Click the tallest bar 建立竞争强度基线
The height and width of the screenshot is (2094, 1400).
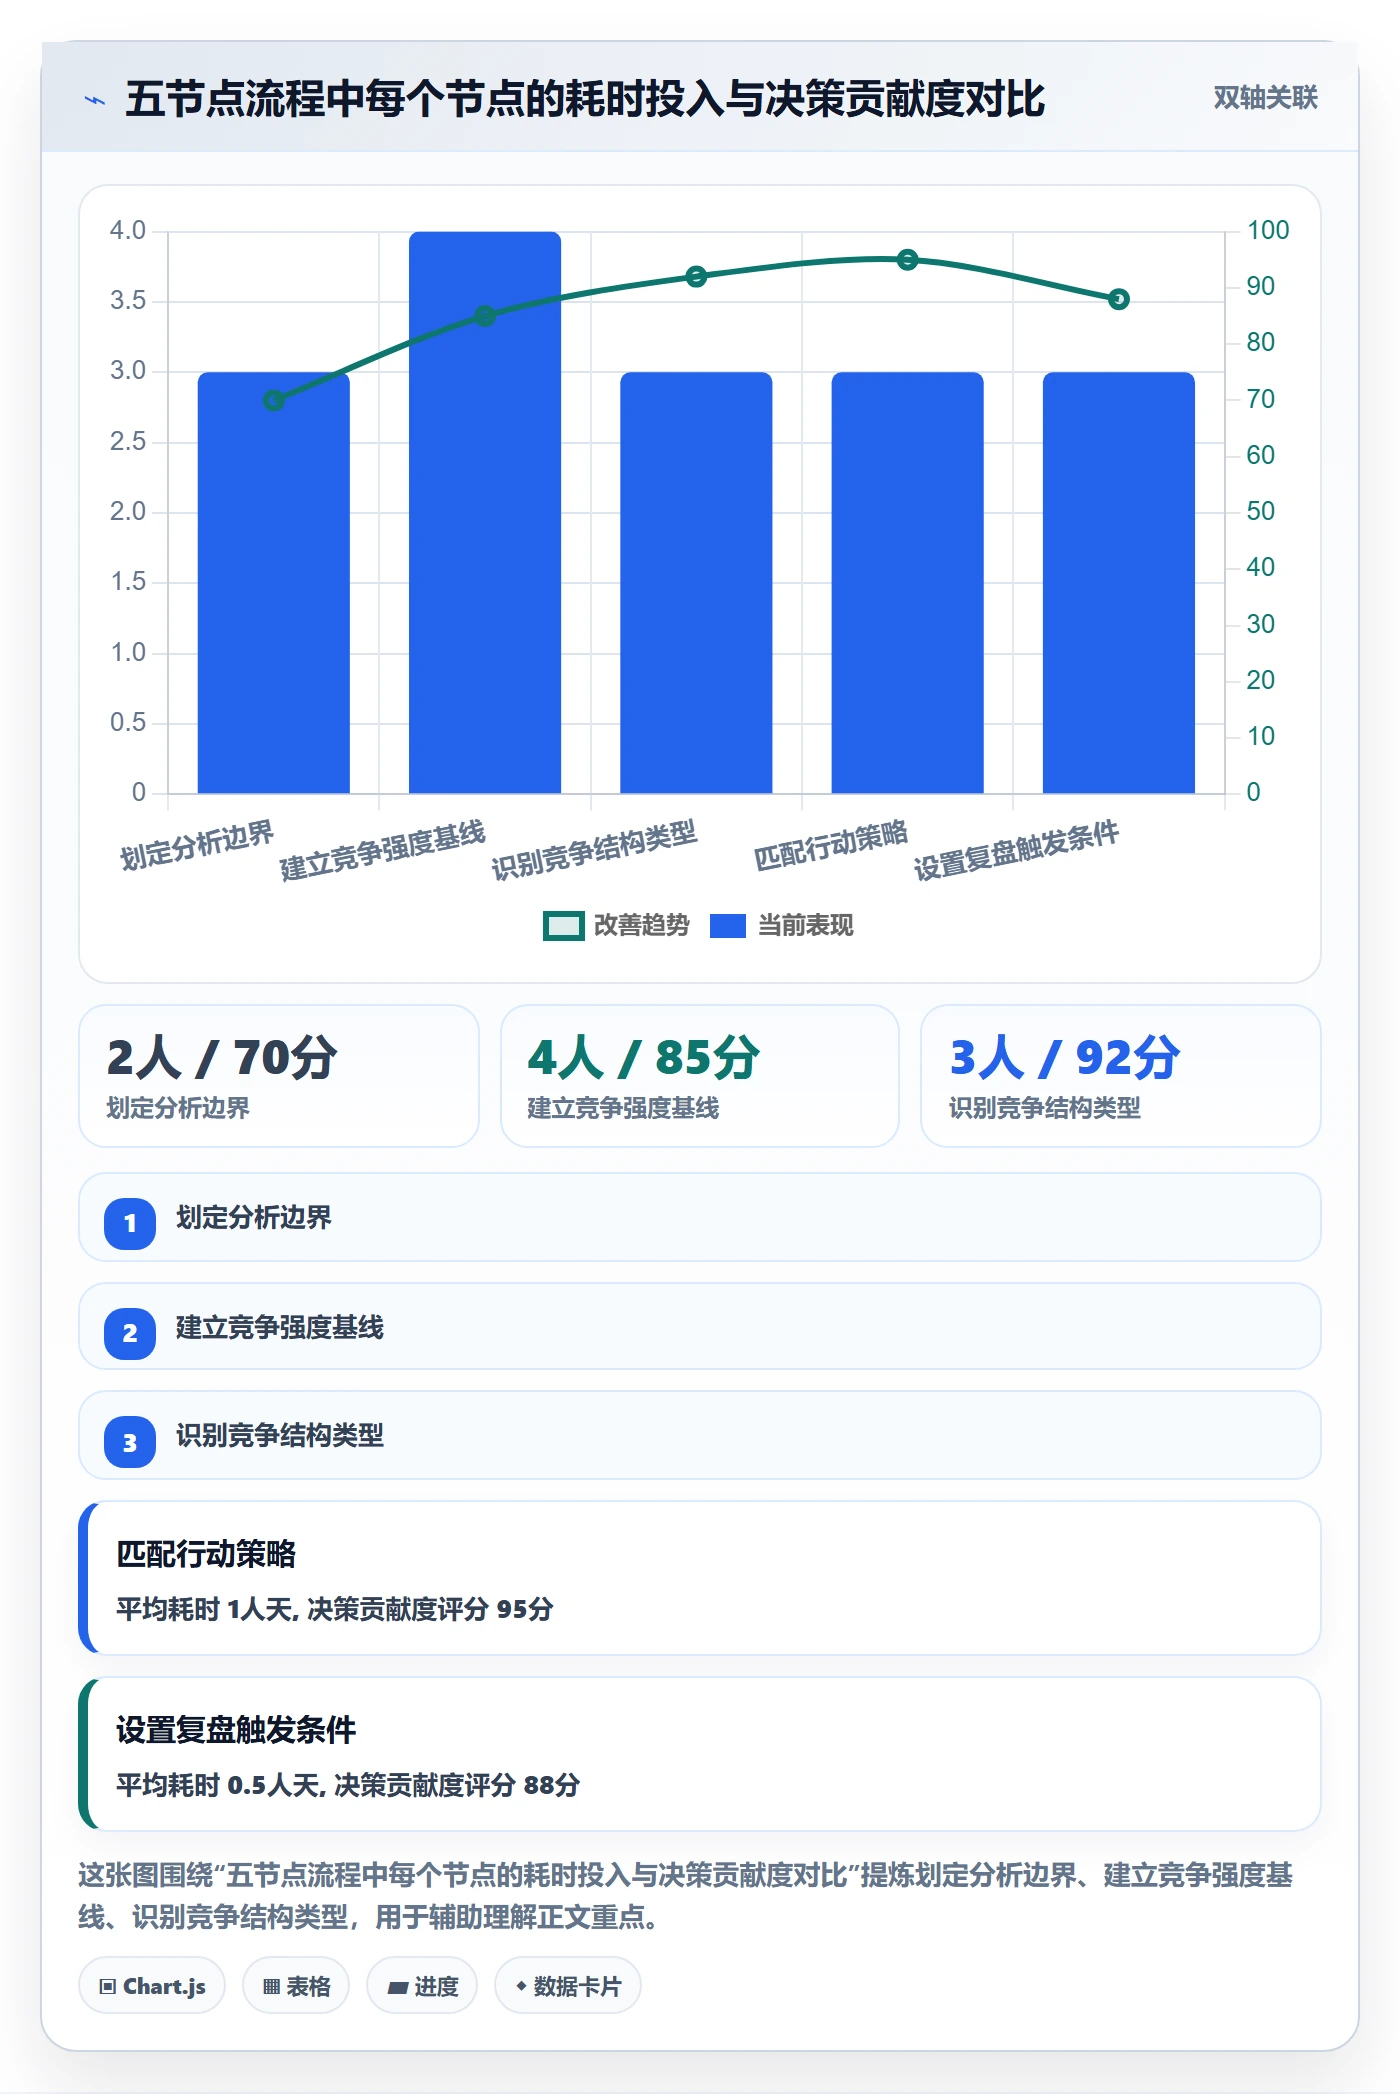485,513
